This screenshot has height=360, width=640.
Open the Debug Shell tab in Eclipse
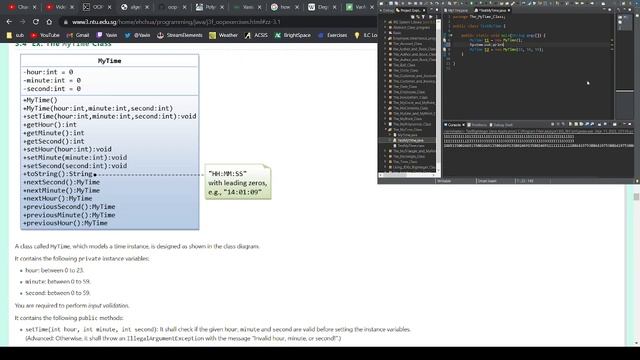[501, 124]
